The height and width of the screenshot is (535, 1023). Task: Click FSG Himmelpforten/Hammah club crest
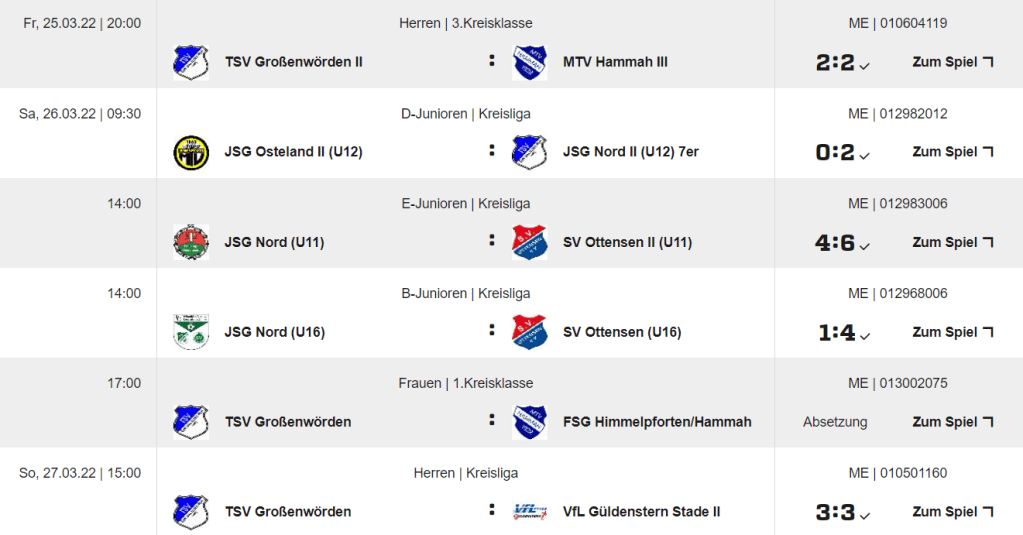[x=529, y=422]
